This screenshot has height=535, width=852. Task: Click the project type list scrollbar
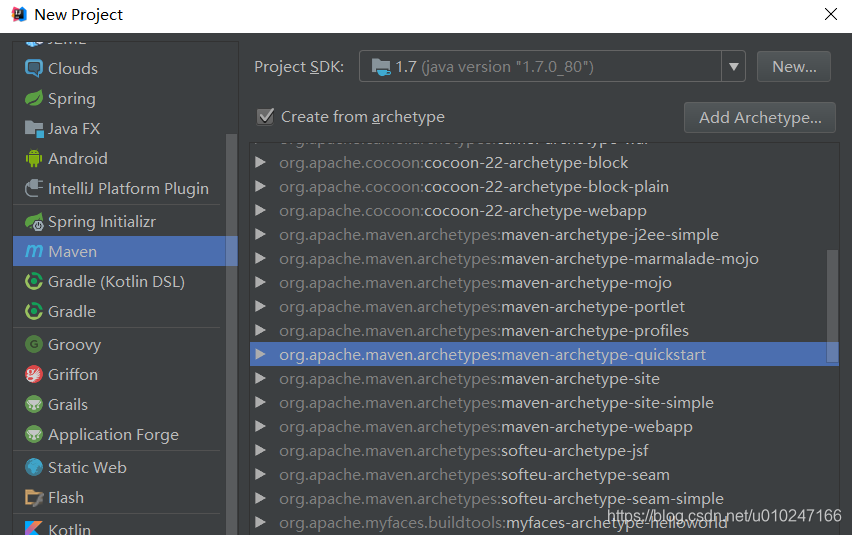point(231,334)
